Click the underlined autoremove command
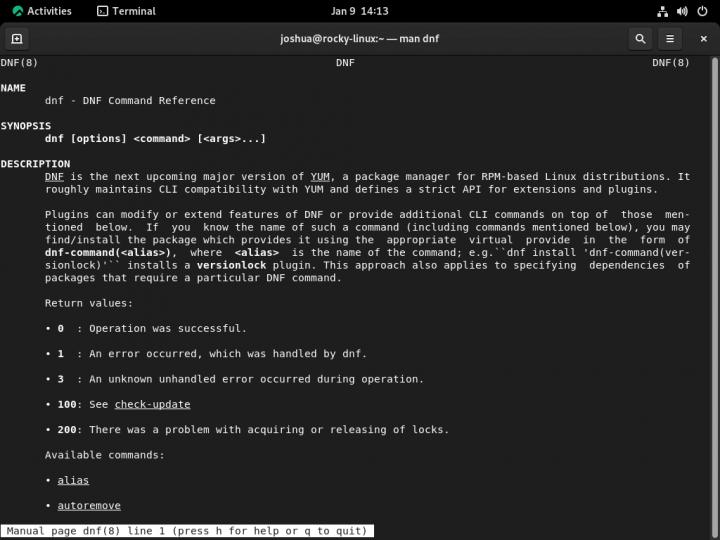Image resolution: width=720 pixels, height=540 pixels. 89,506
